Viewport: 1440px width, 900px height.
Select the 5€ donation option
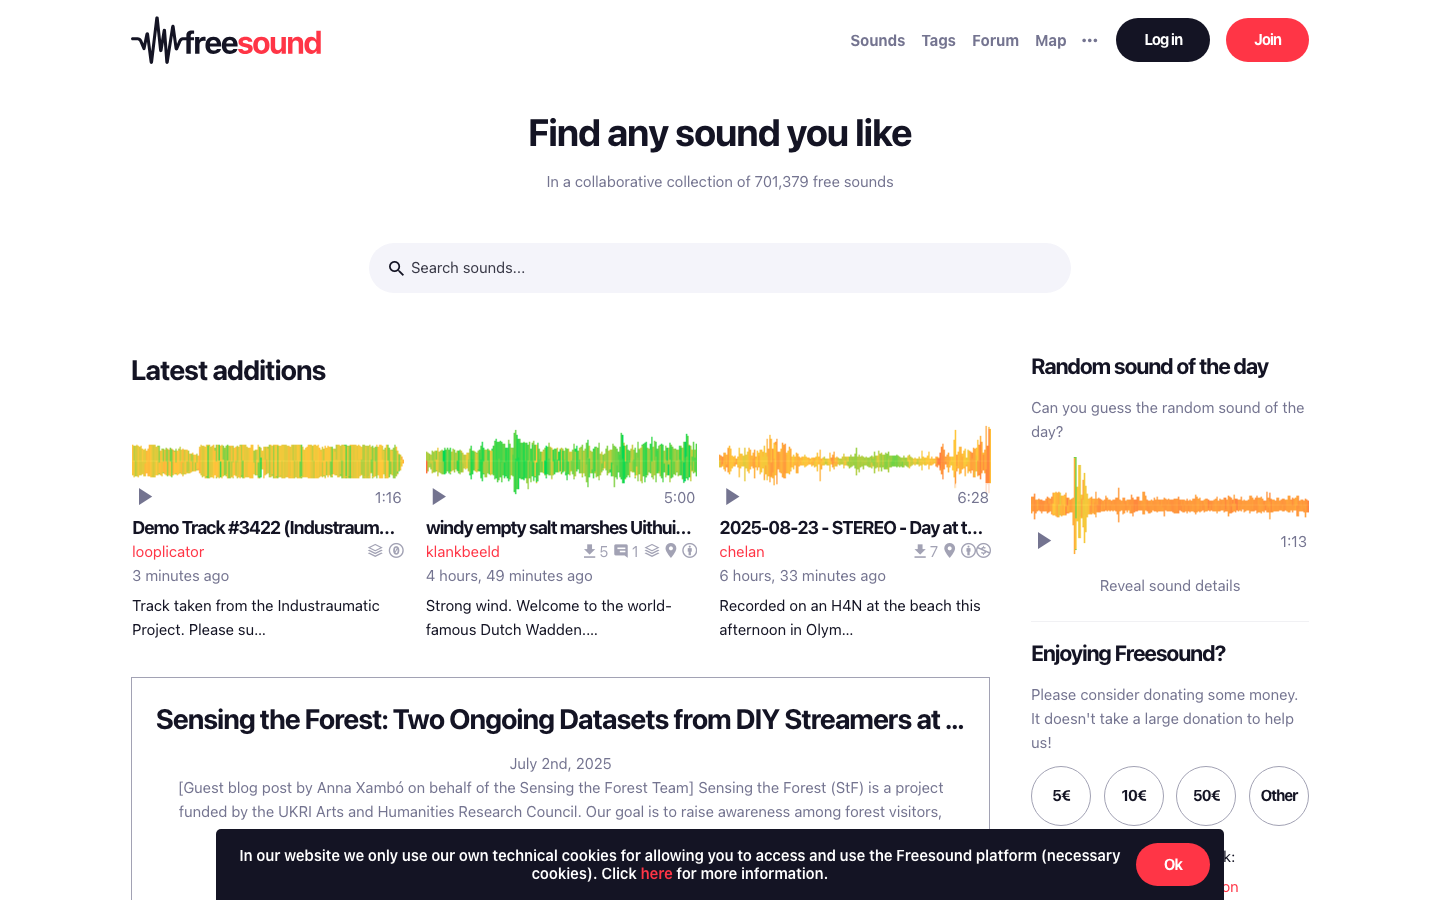(1061, 796)
